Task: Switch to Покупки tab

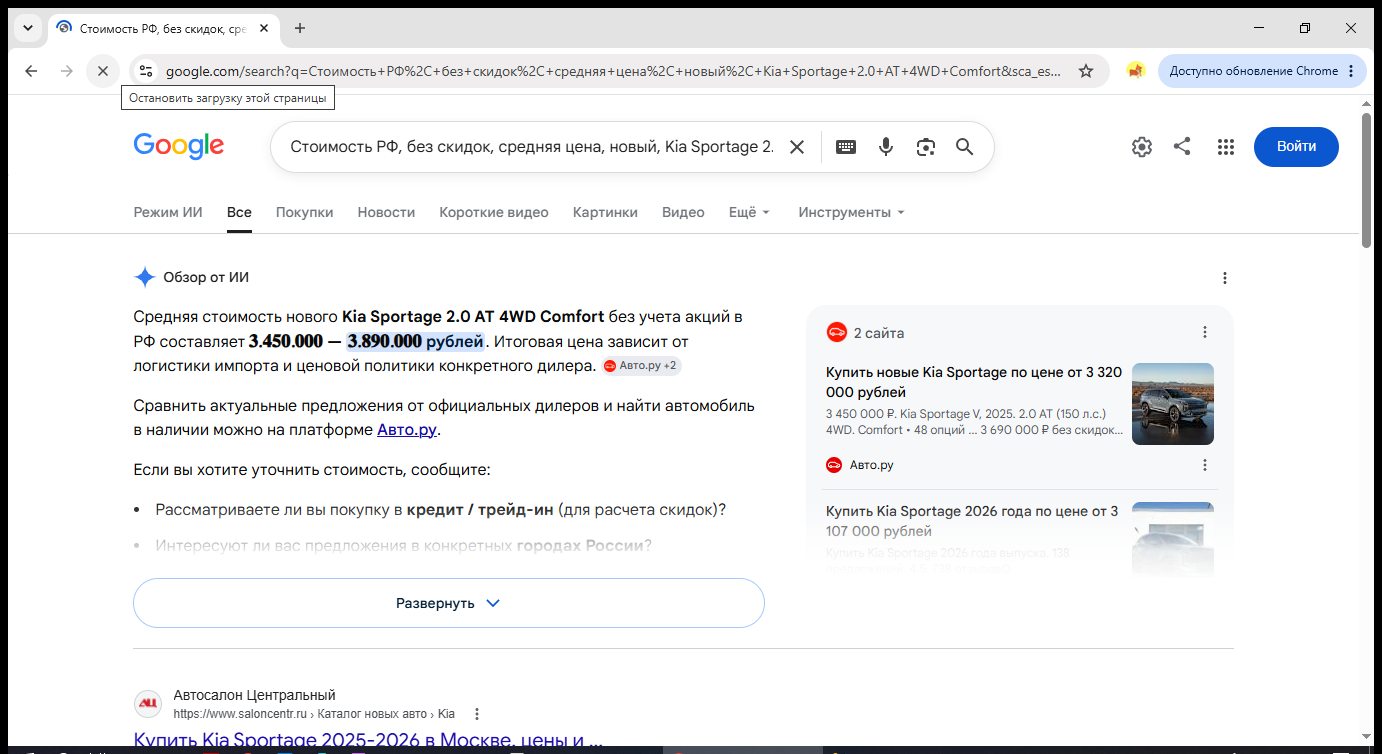Action: (x=305, y=212)
